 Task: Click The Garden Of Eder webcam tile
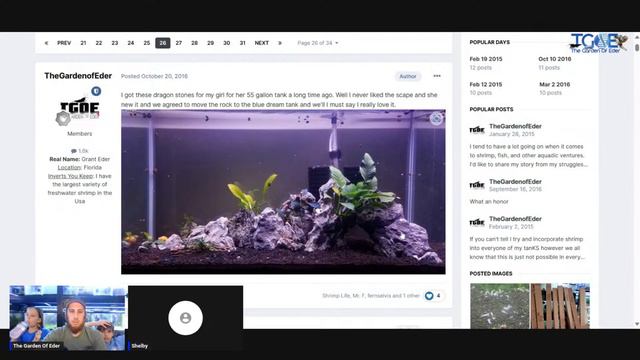(67, 318)
